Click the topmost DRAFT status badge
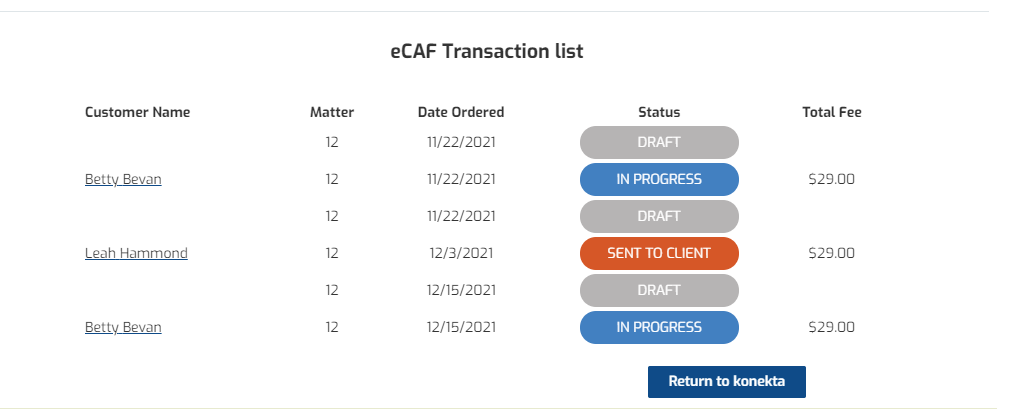 [659, 143]
